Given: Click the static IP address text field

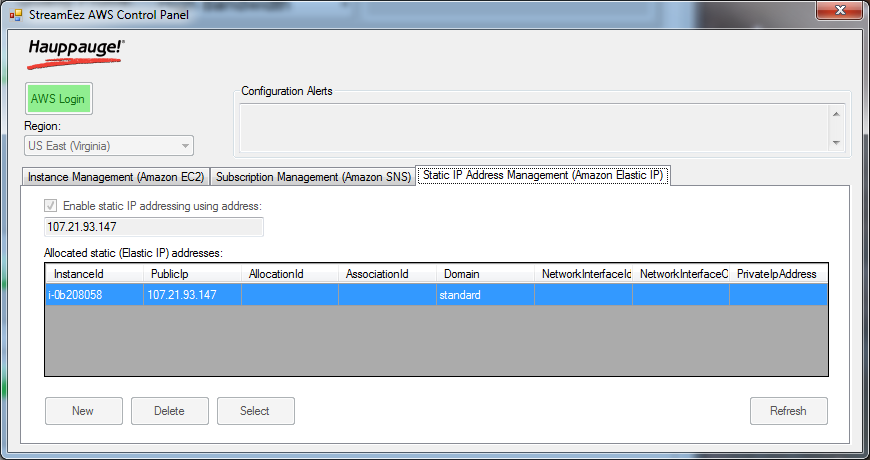Looking at the screenshot, I should pyautogui.click(x=154, y=227).
